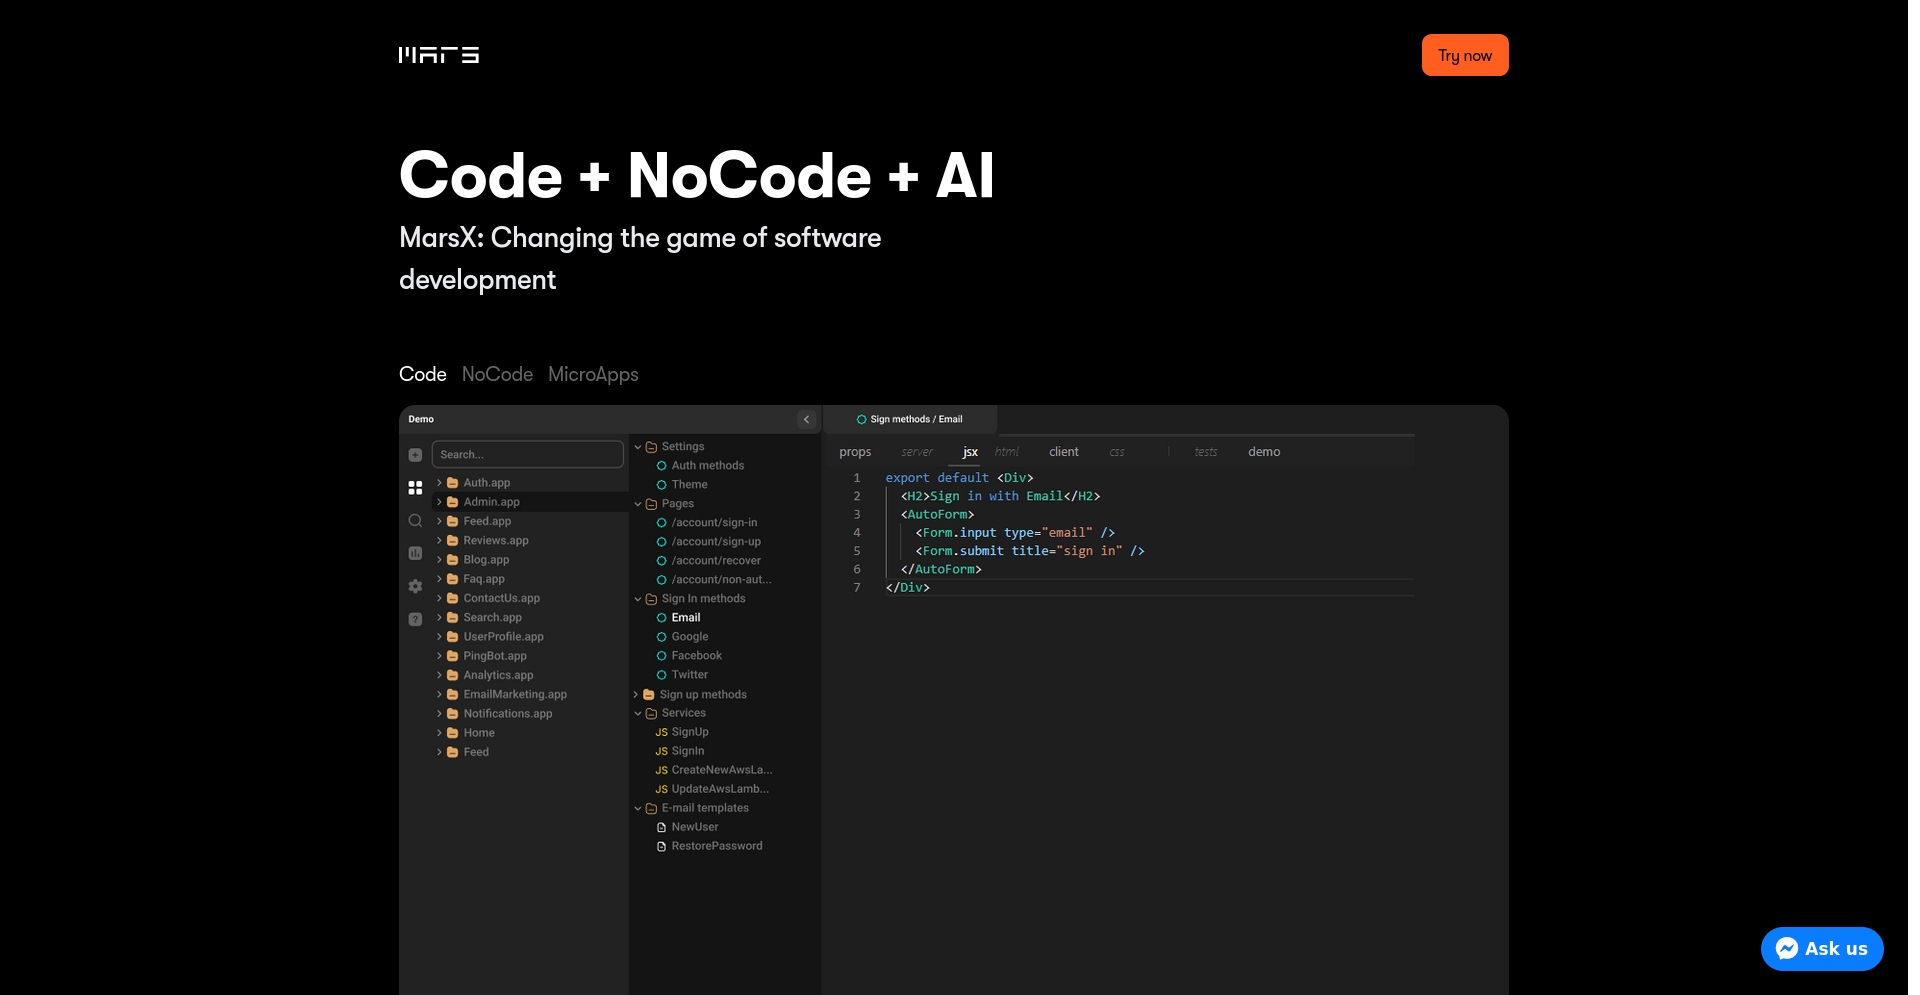Viewport: 1920px width, 995px height.
Task: Click the JS icon beside SignIn service
Action: (661, 752)
